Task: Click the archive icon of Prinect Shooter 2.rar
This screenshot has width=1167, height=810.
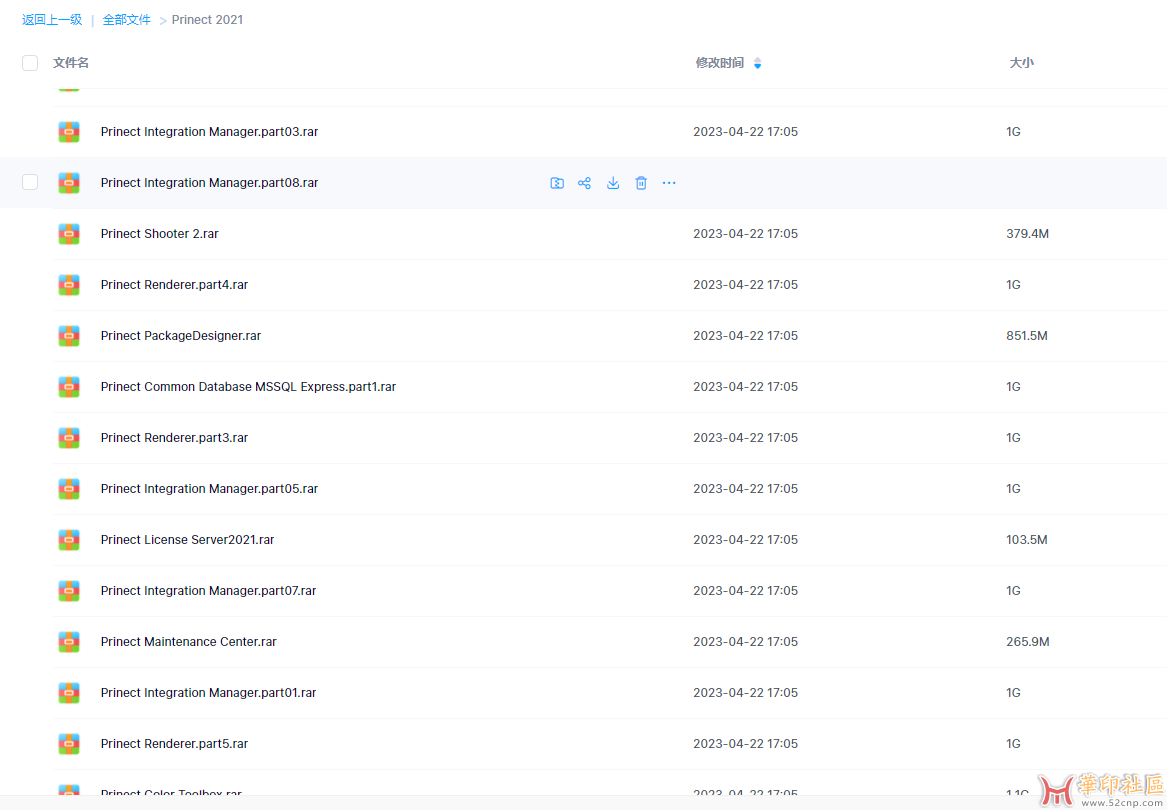Action: click(x=69, y=234)
